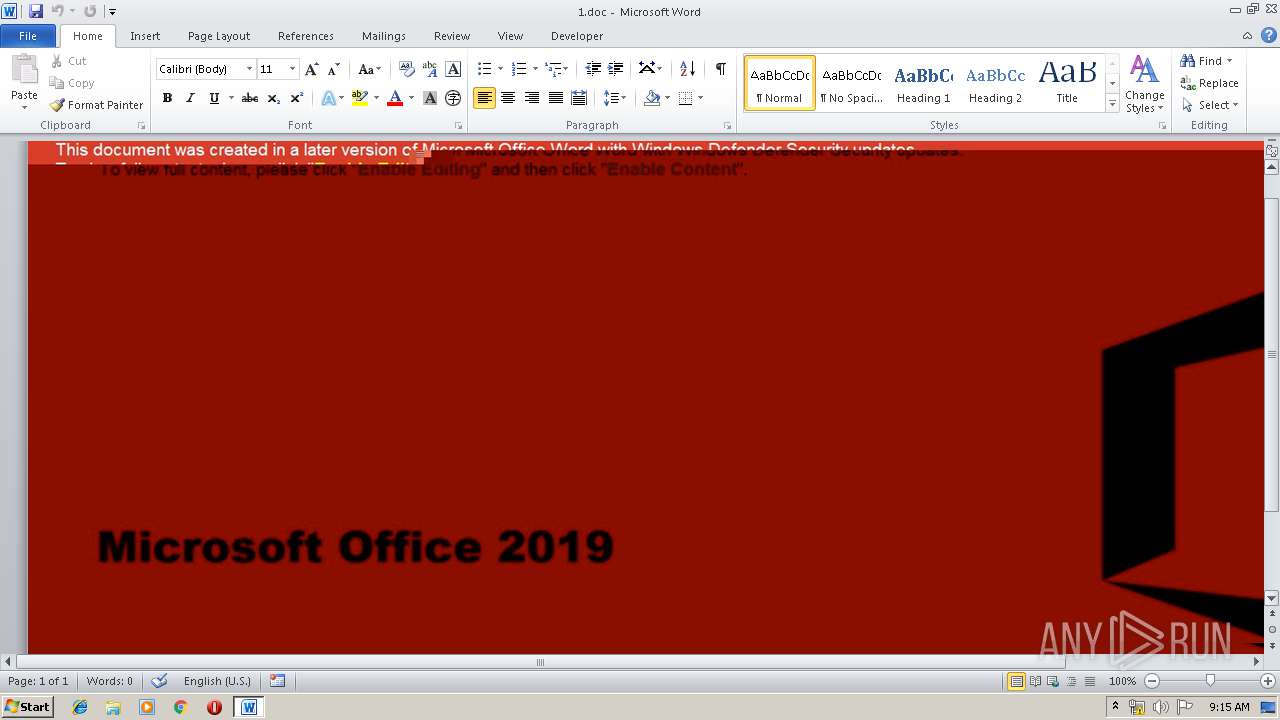Click Clear Formatting icon
The width and height of the screenshot is (1280, 720).
(407, 69)
